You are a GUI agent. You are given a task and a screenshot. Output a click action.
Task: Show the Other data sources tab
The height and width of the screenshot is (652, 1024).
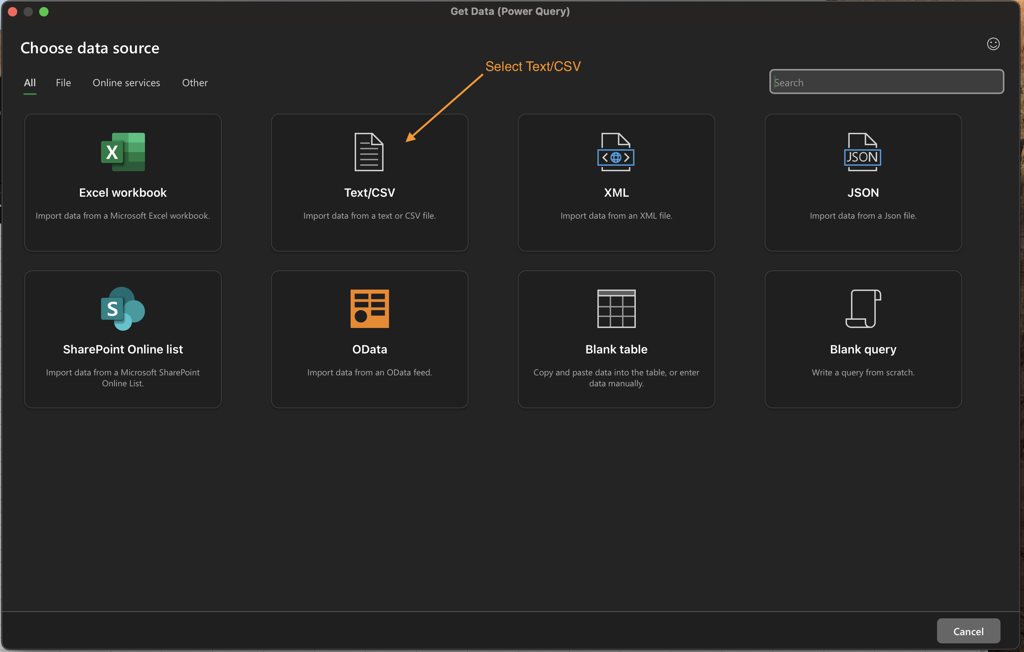195,83
